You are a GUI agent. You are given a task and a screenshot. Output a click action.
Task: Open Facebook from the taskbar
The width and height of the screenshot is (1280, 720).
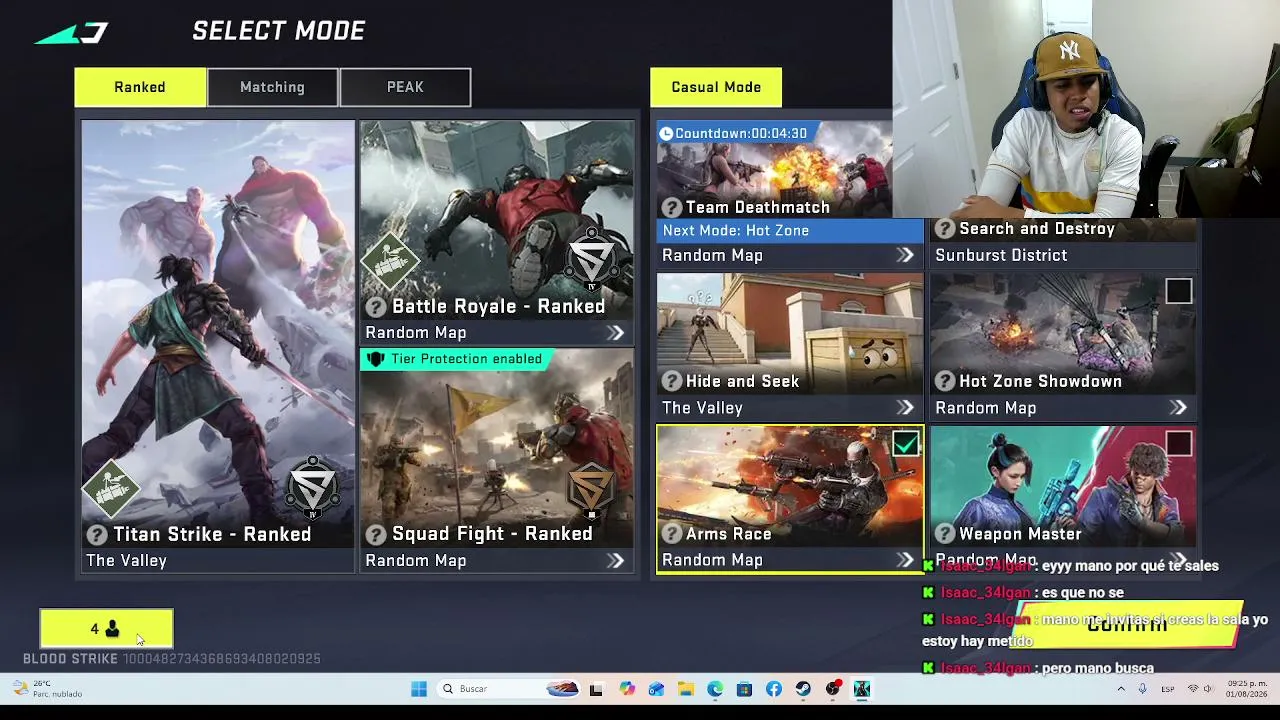point(774,689)
